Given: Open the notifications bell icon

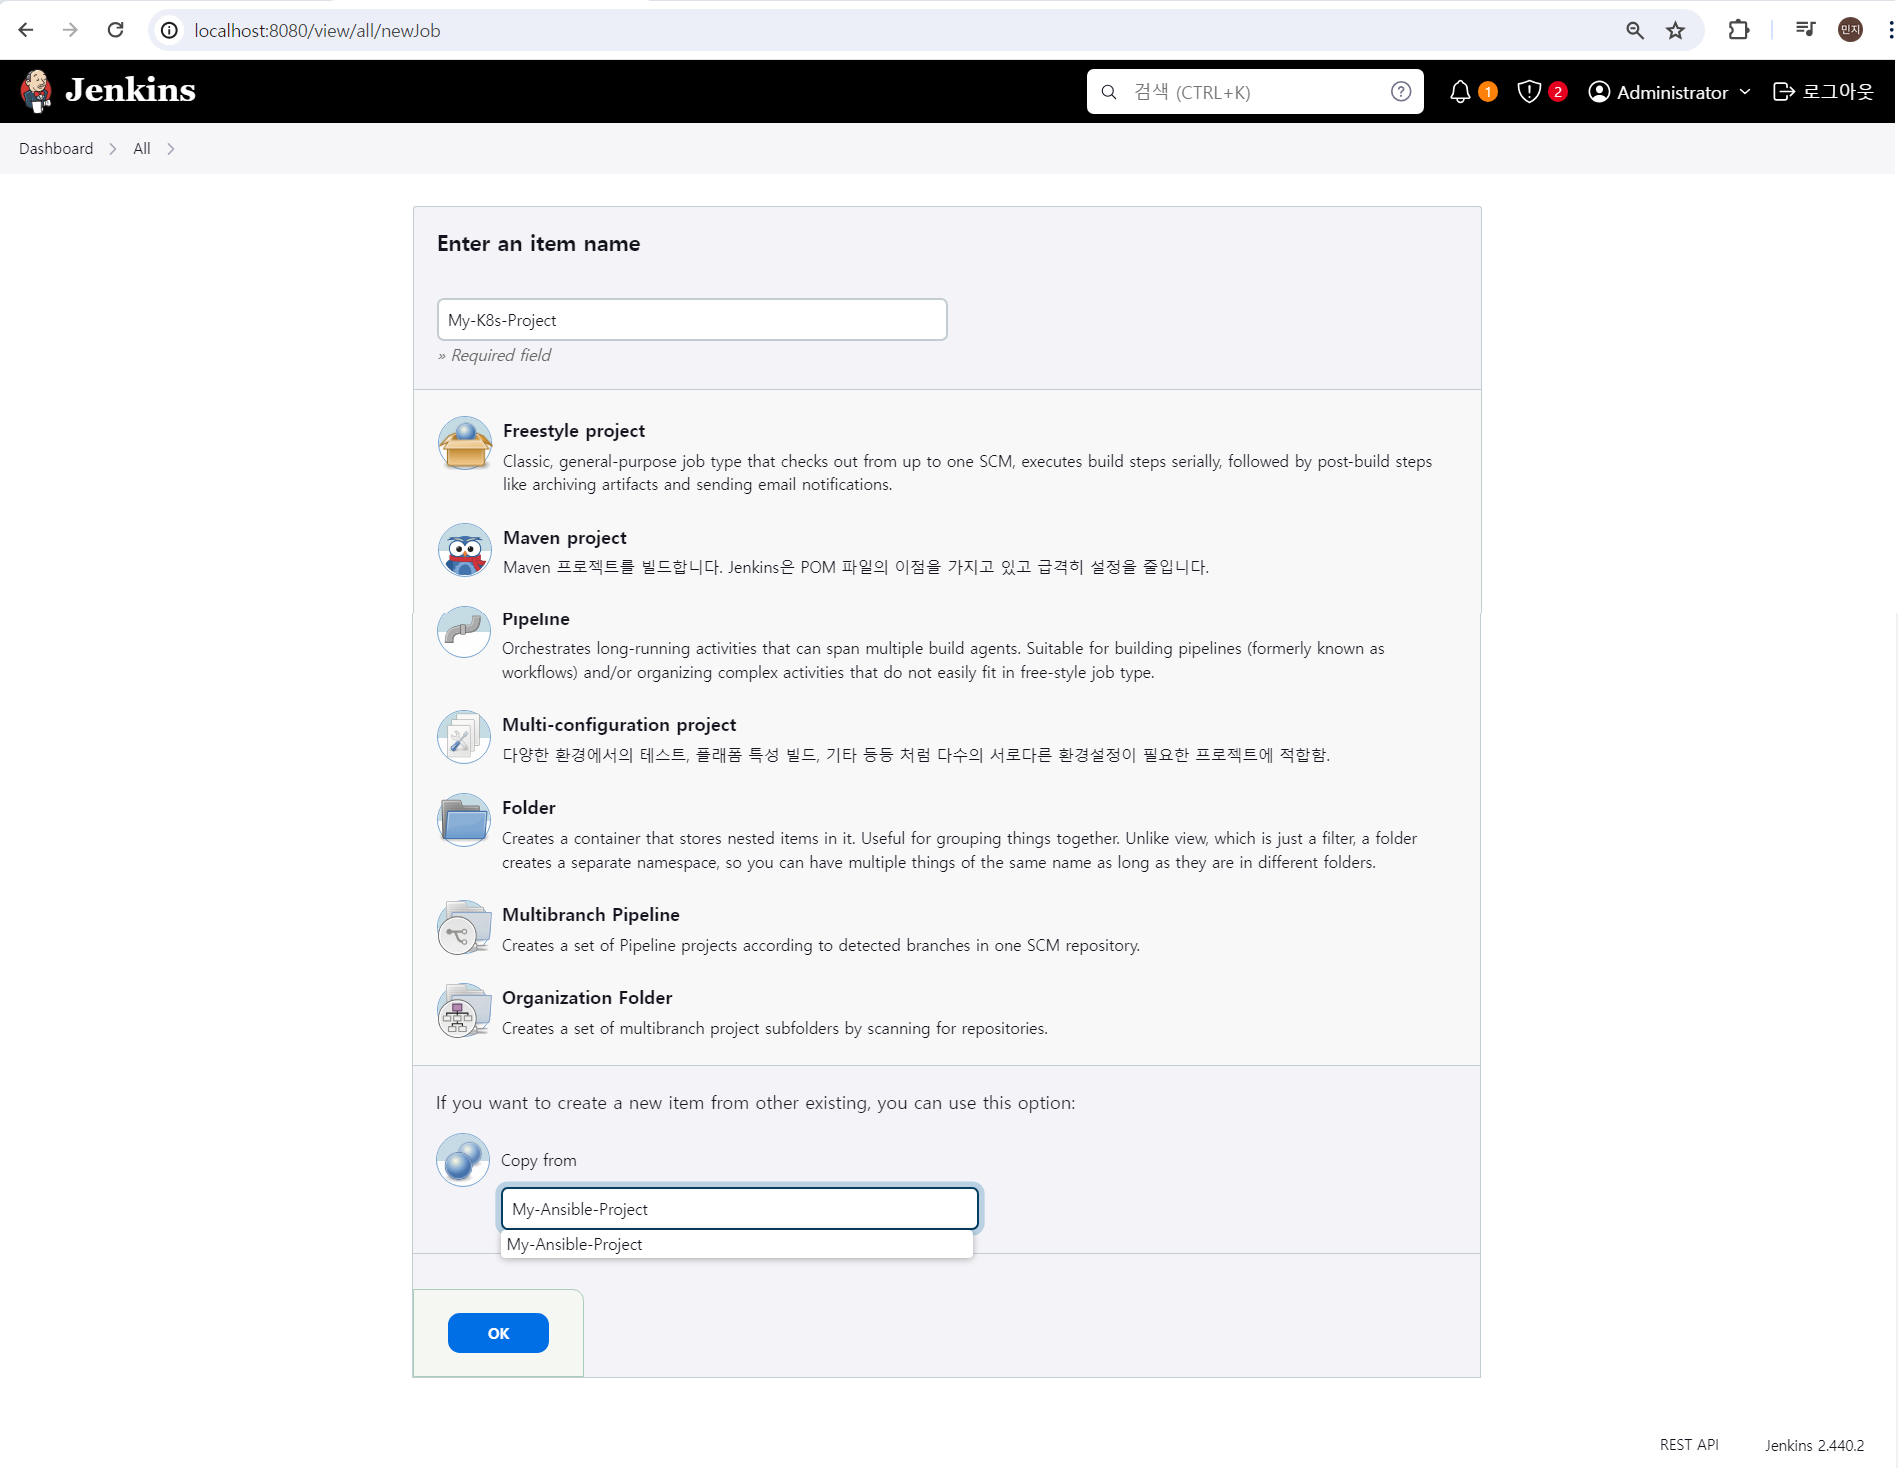Looking at the screenshot, I should (1460, 92).
